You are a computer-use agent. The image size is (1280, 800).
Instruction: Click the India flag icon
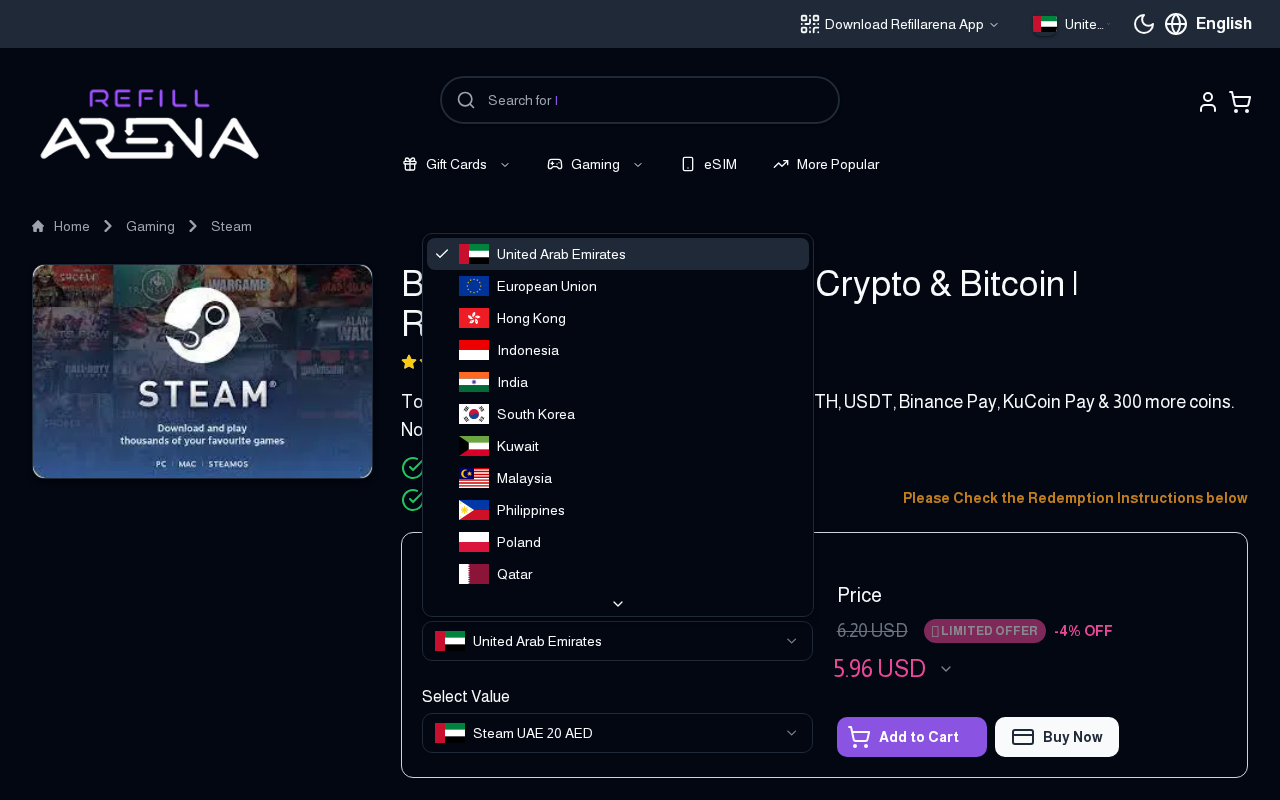pyautogui.click(x=474, y=382)
